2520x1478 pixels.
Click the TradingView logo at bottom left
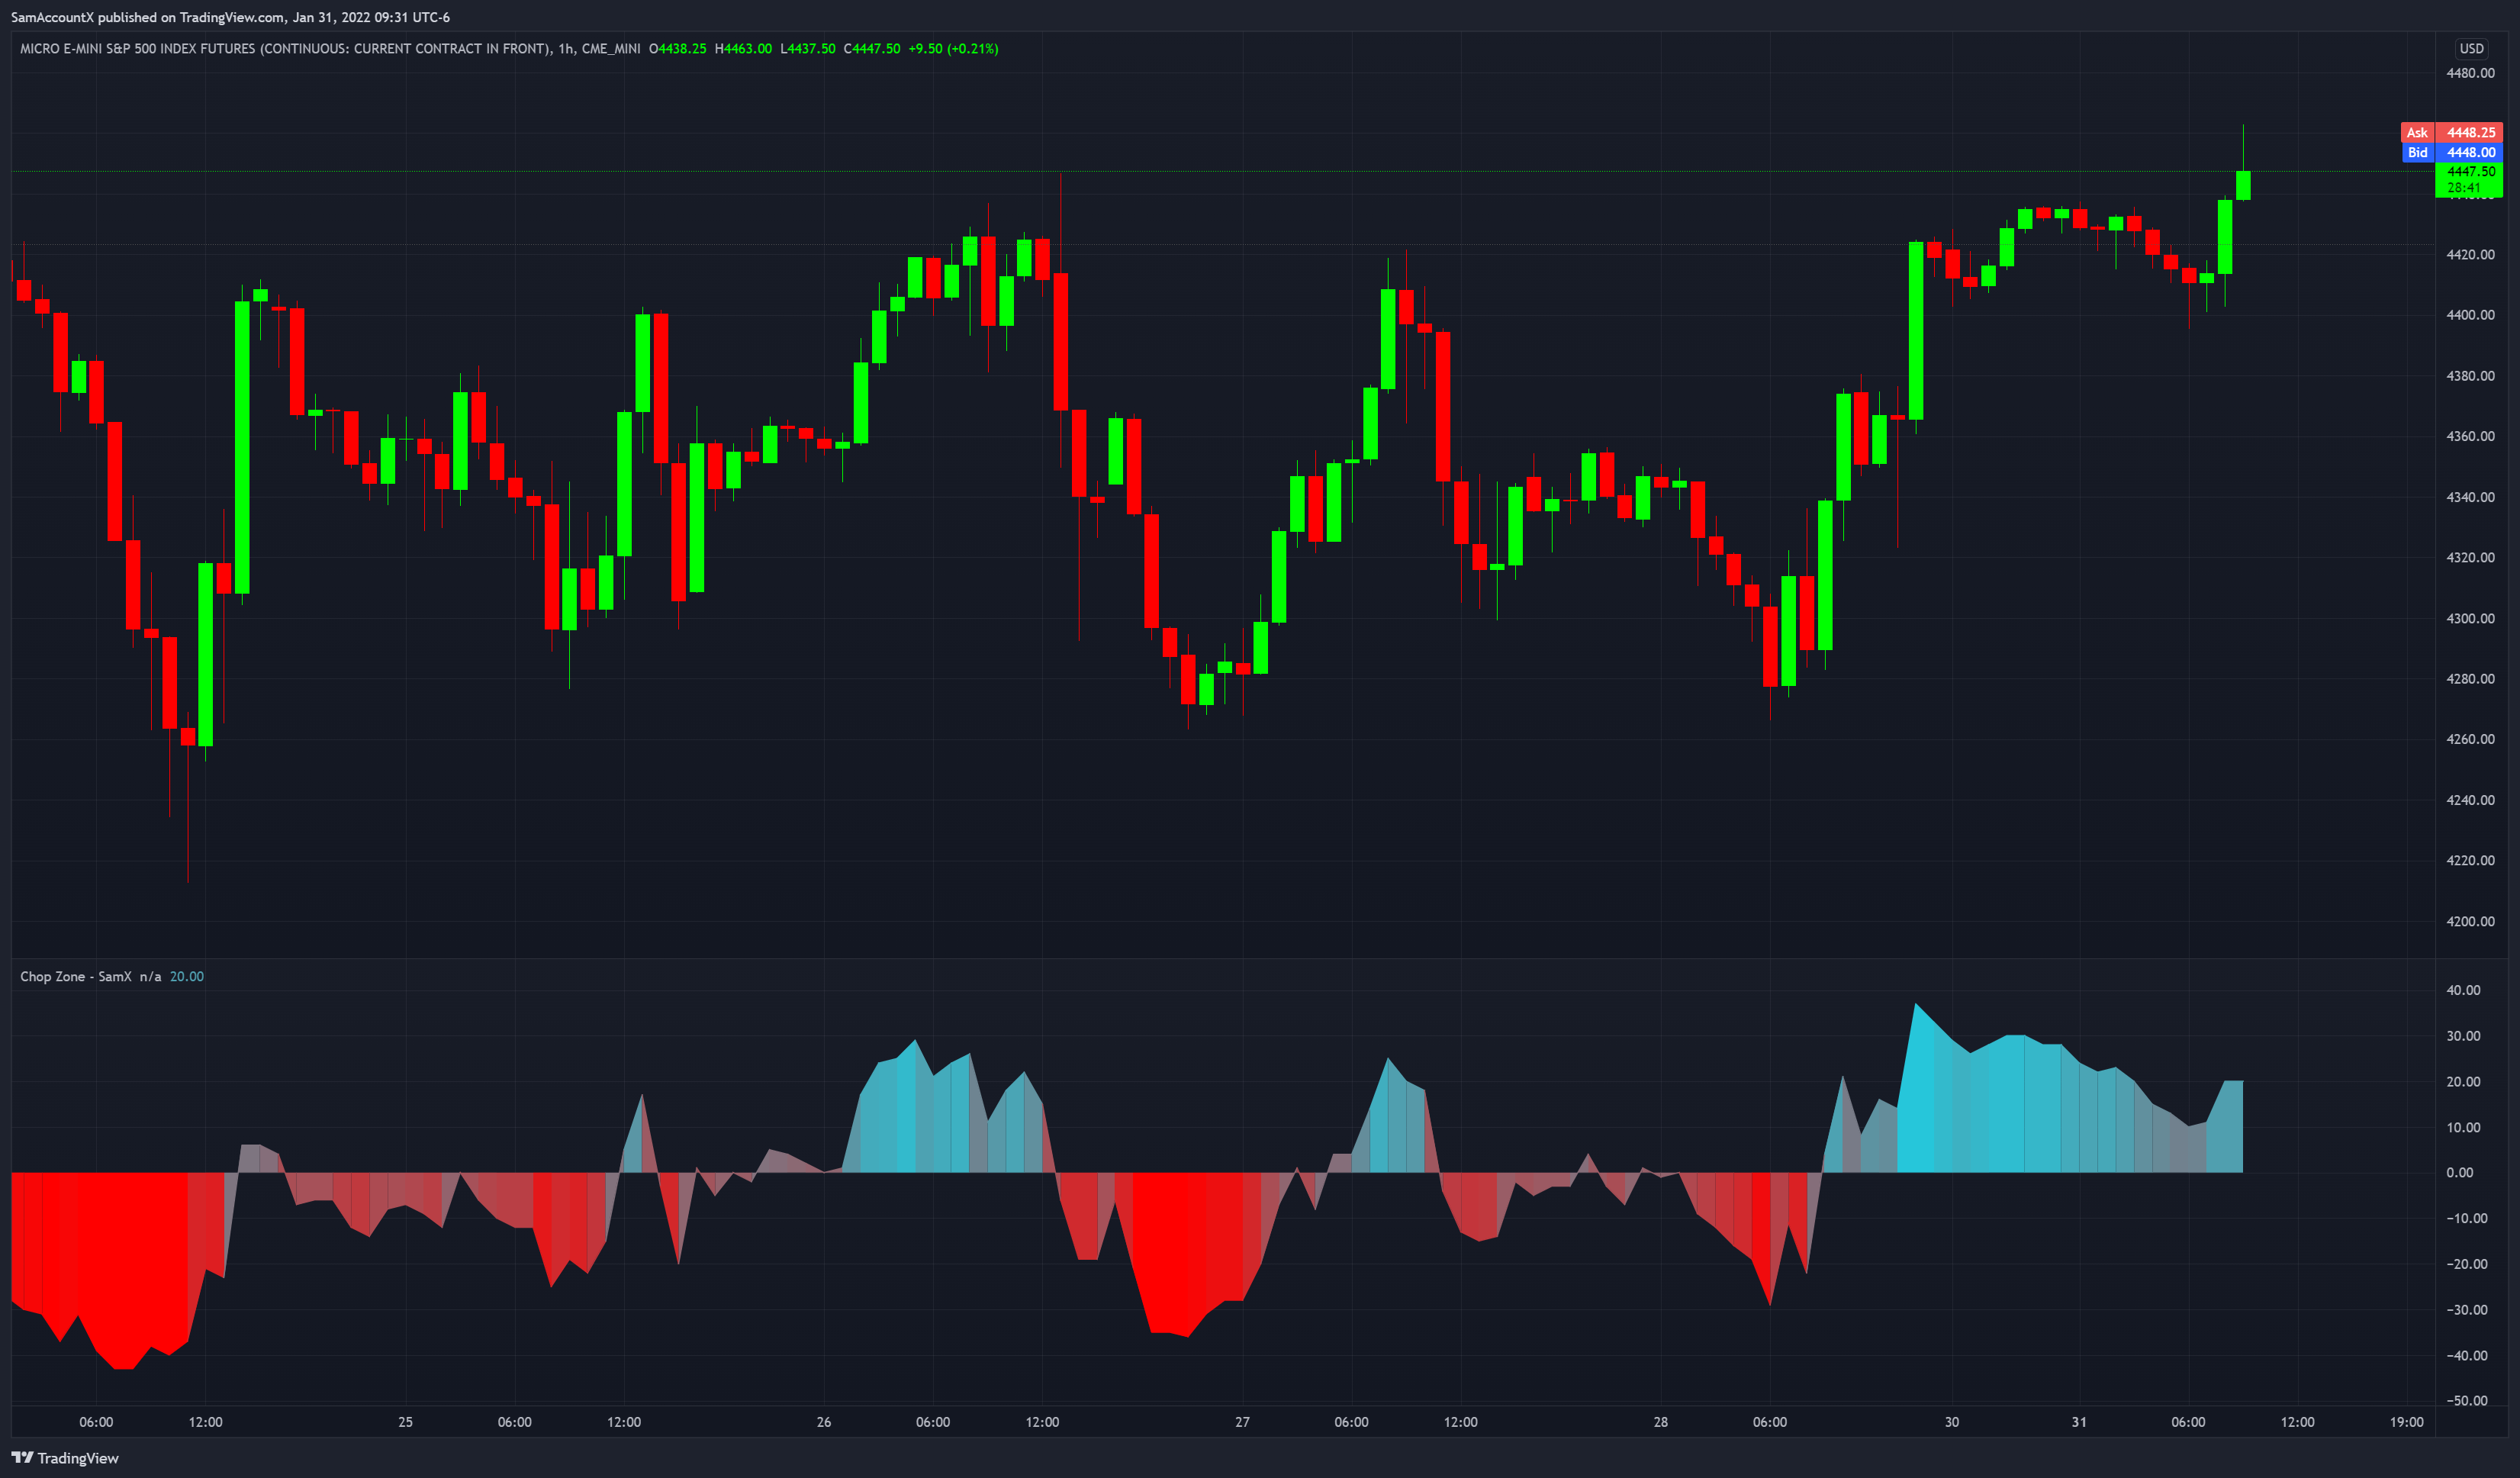coord(65,1458)
